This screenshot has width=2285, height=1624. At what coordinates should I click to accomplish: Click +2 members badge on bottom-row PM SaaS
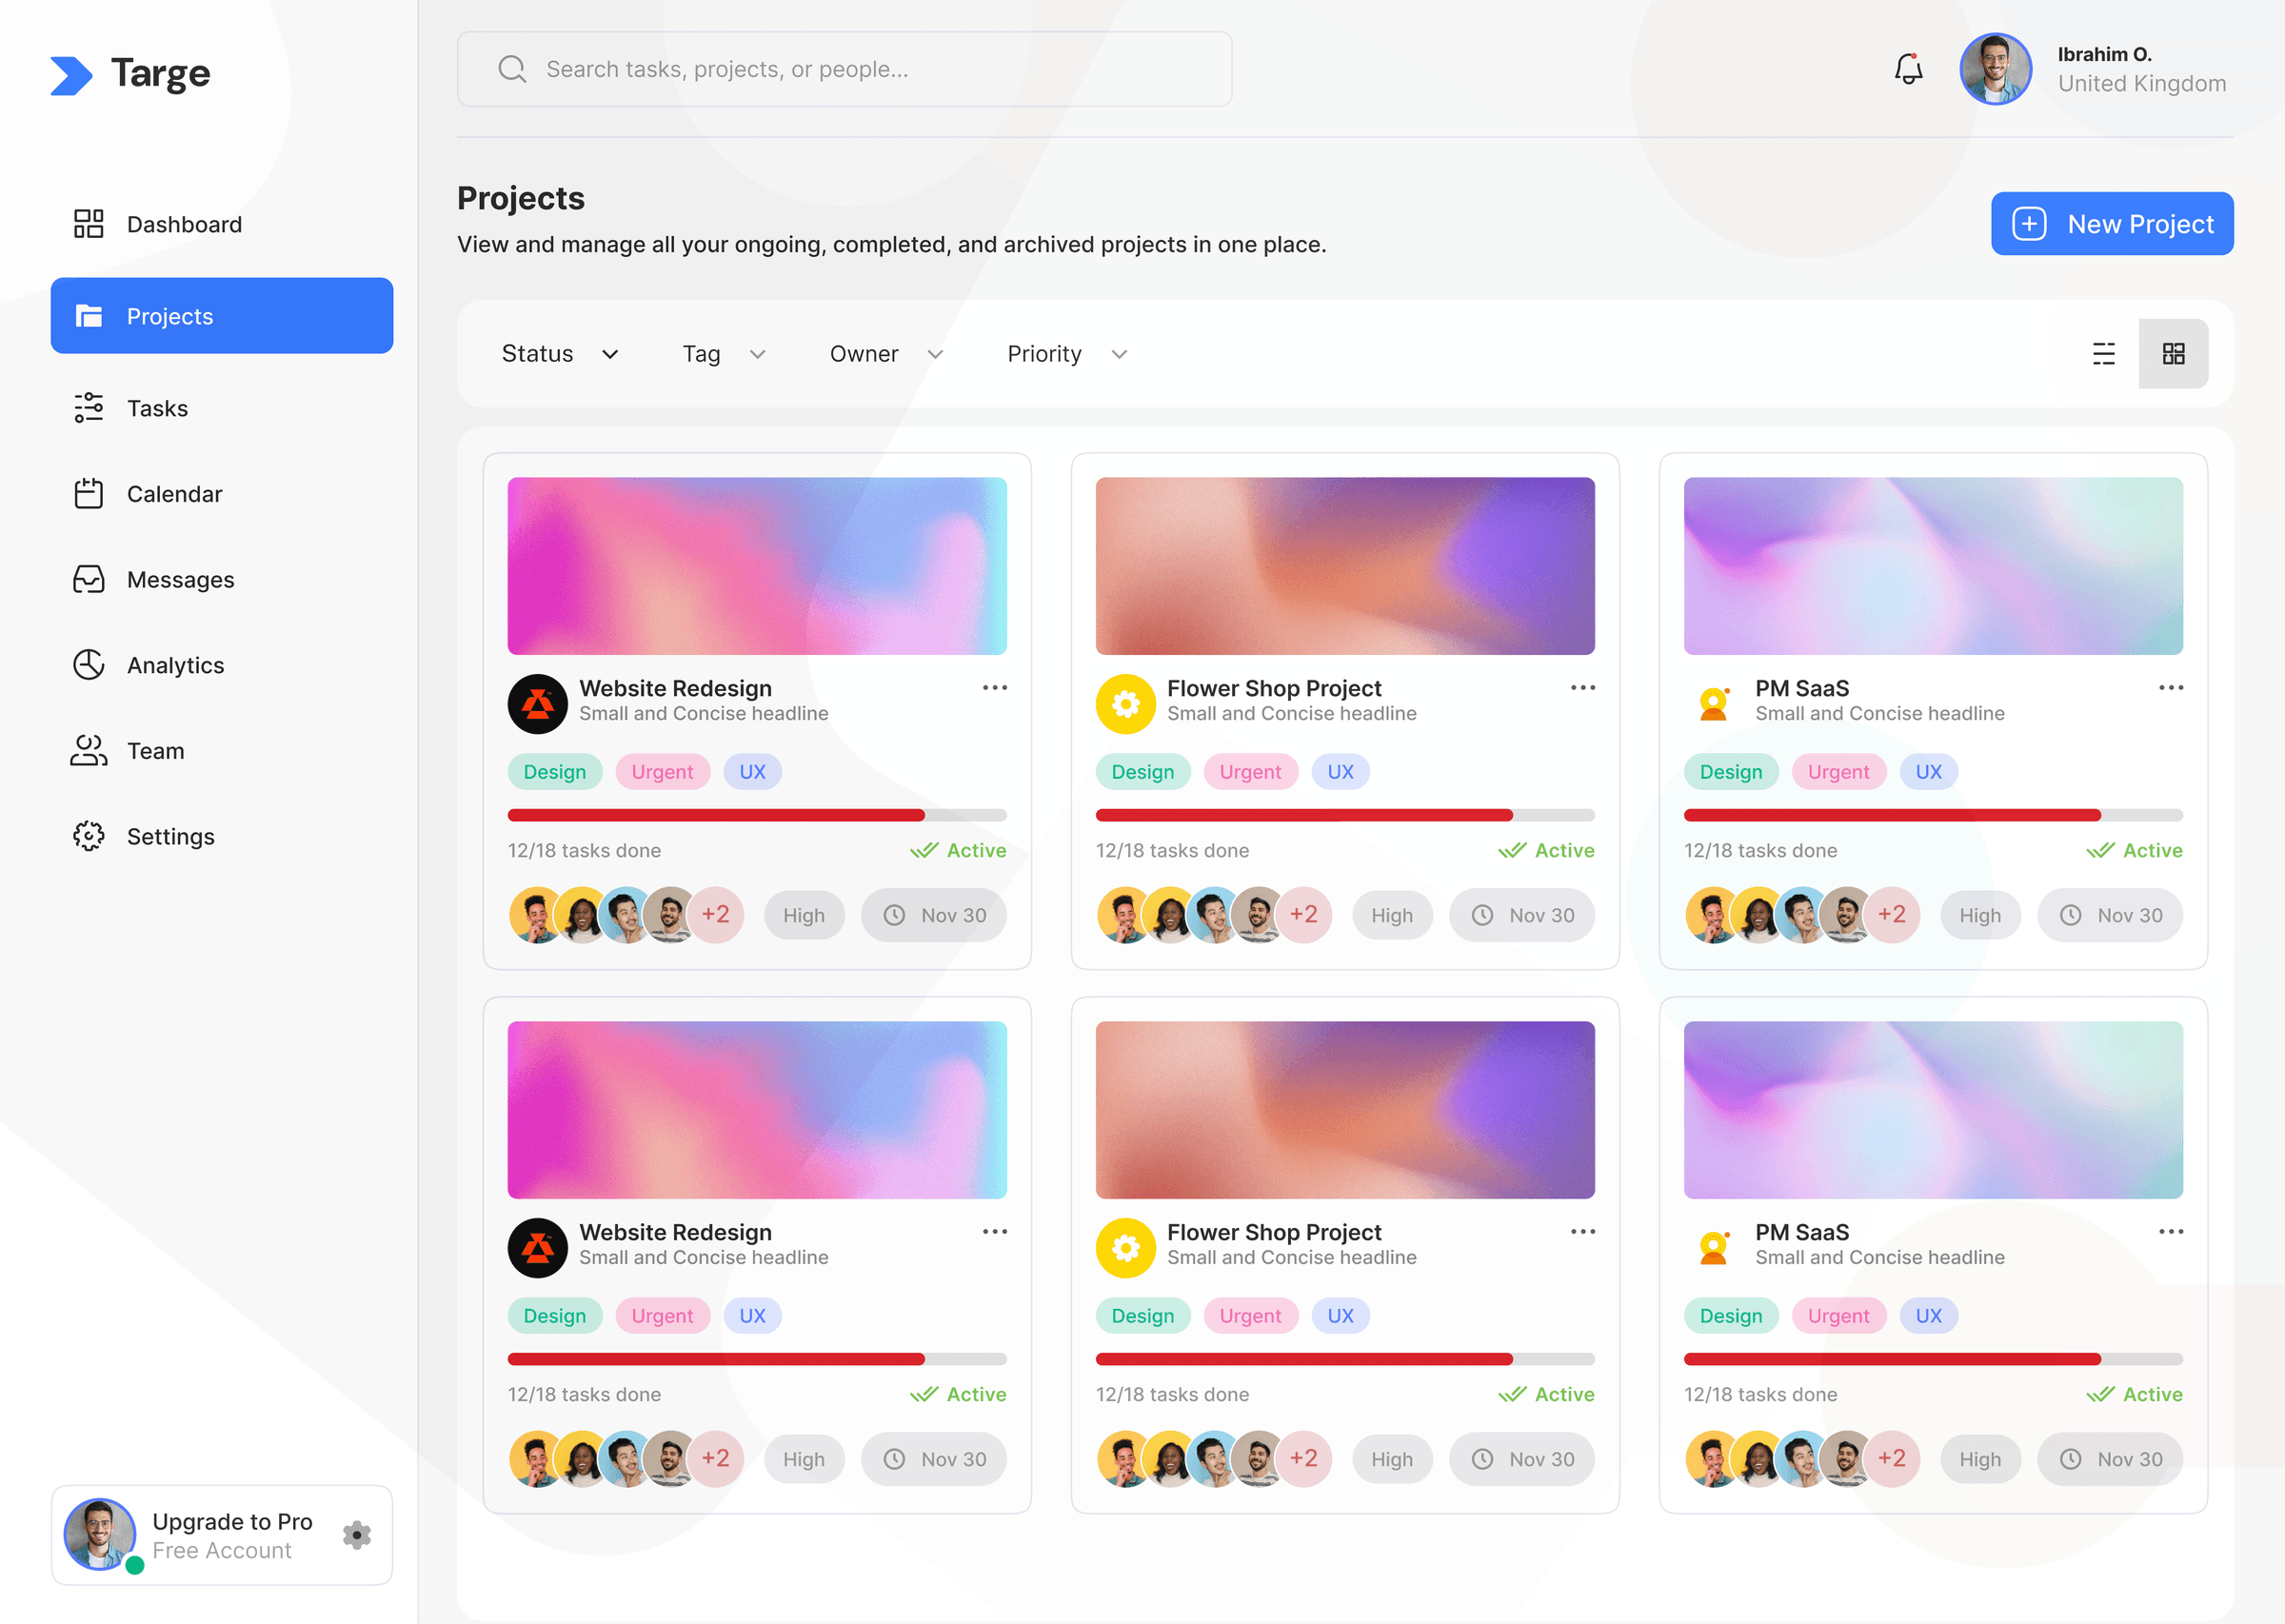(1892, 1459)
